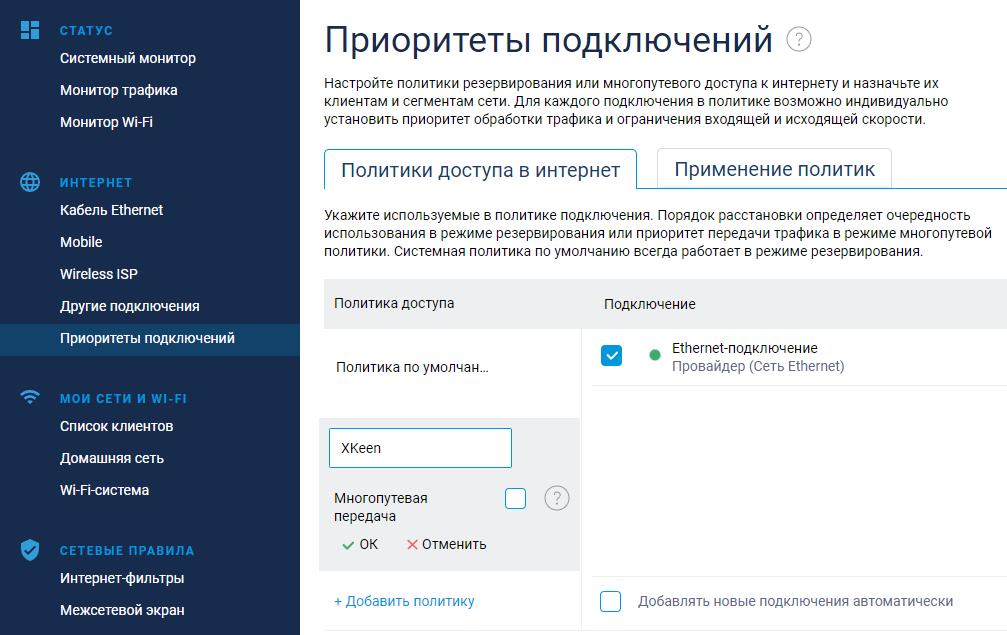Click the Wi-Fi icon beside My Networks section
The width and height of the screenshot is (1007, 635).
click(x=31, y=398)
